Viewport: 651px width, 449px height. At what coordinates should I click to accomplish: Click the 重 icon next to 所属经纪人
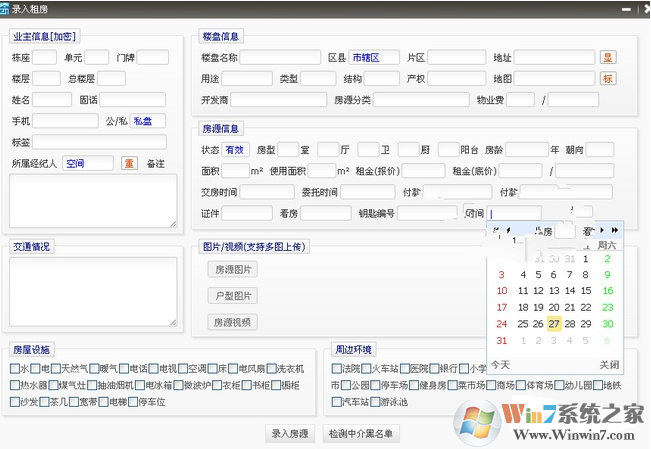point(129,163)
